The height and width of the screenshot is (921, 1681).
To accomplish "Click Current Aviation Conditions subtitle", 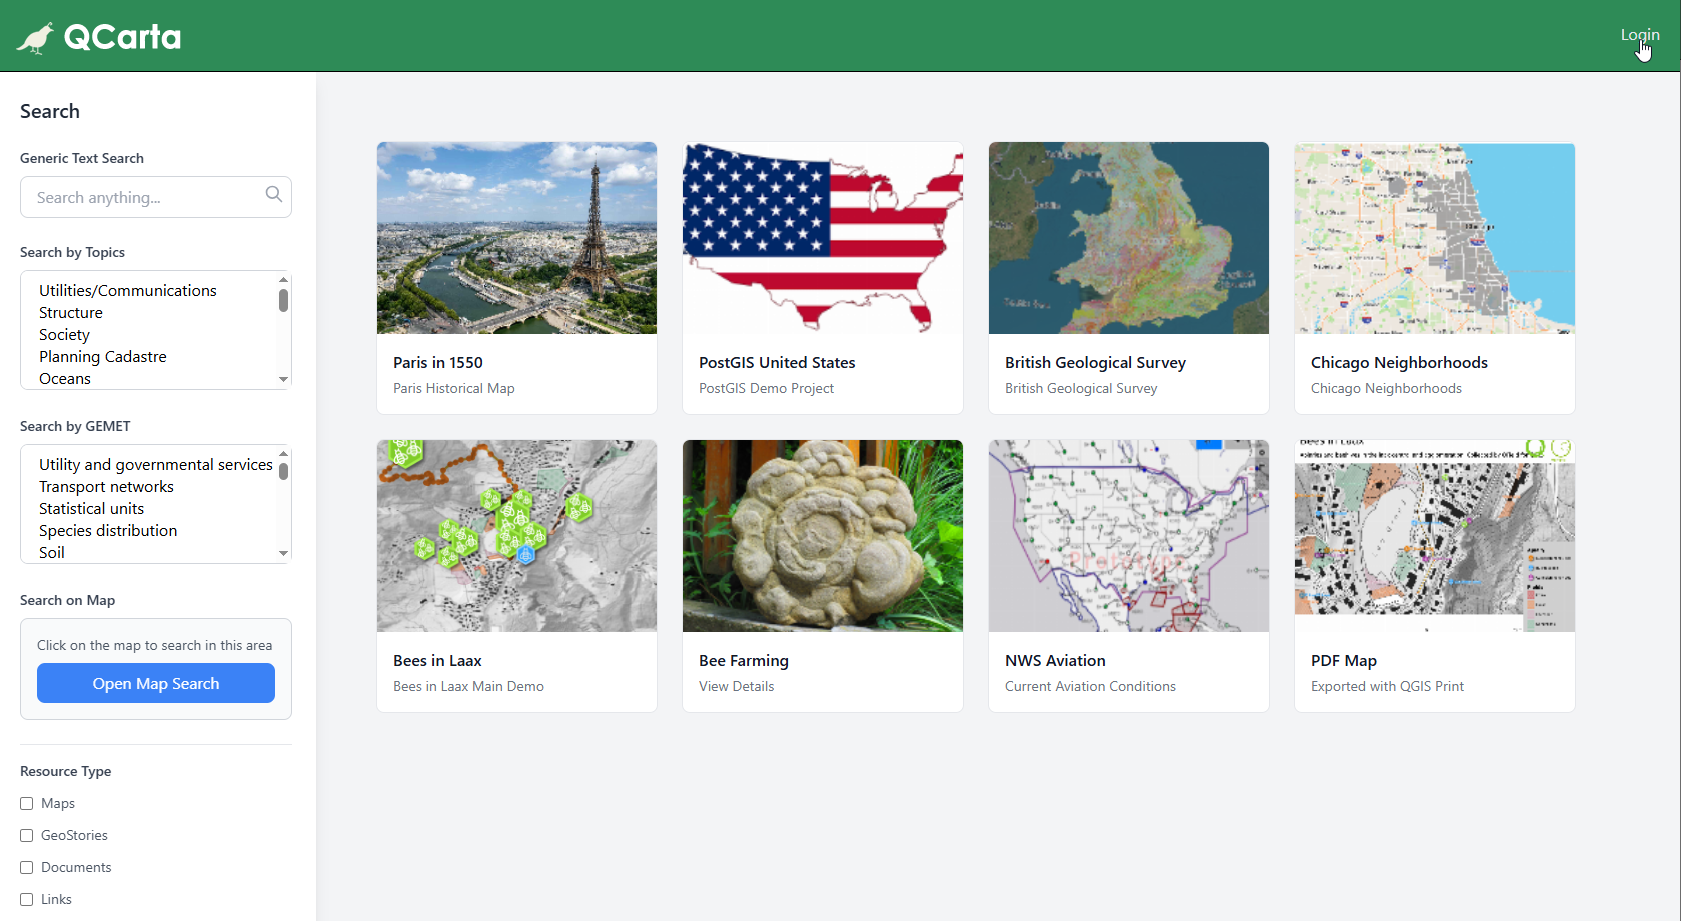I will tap(1090, 686).
